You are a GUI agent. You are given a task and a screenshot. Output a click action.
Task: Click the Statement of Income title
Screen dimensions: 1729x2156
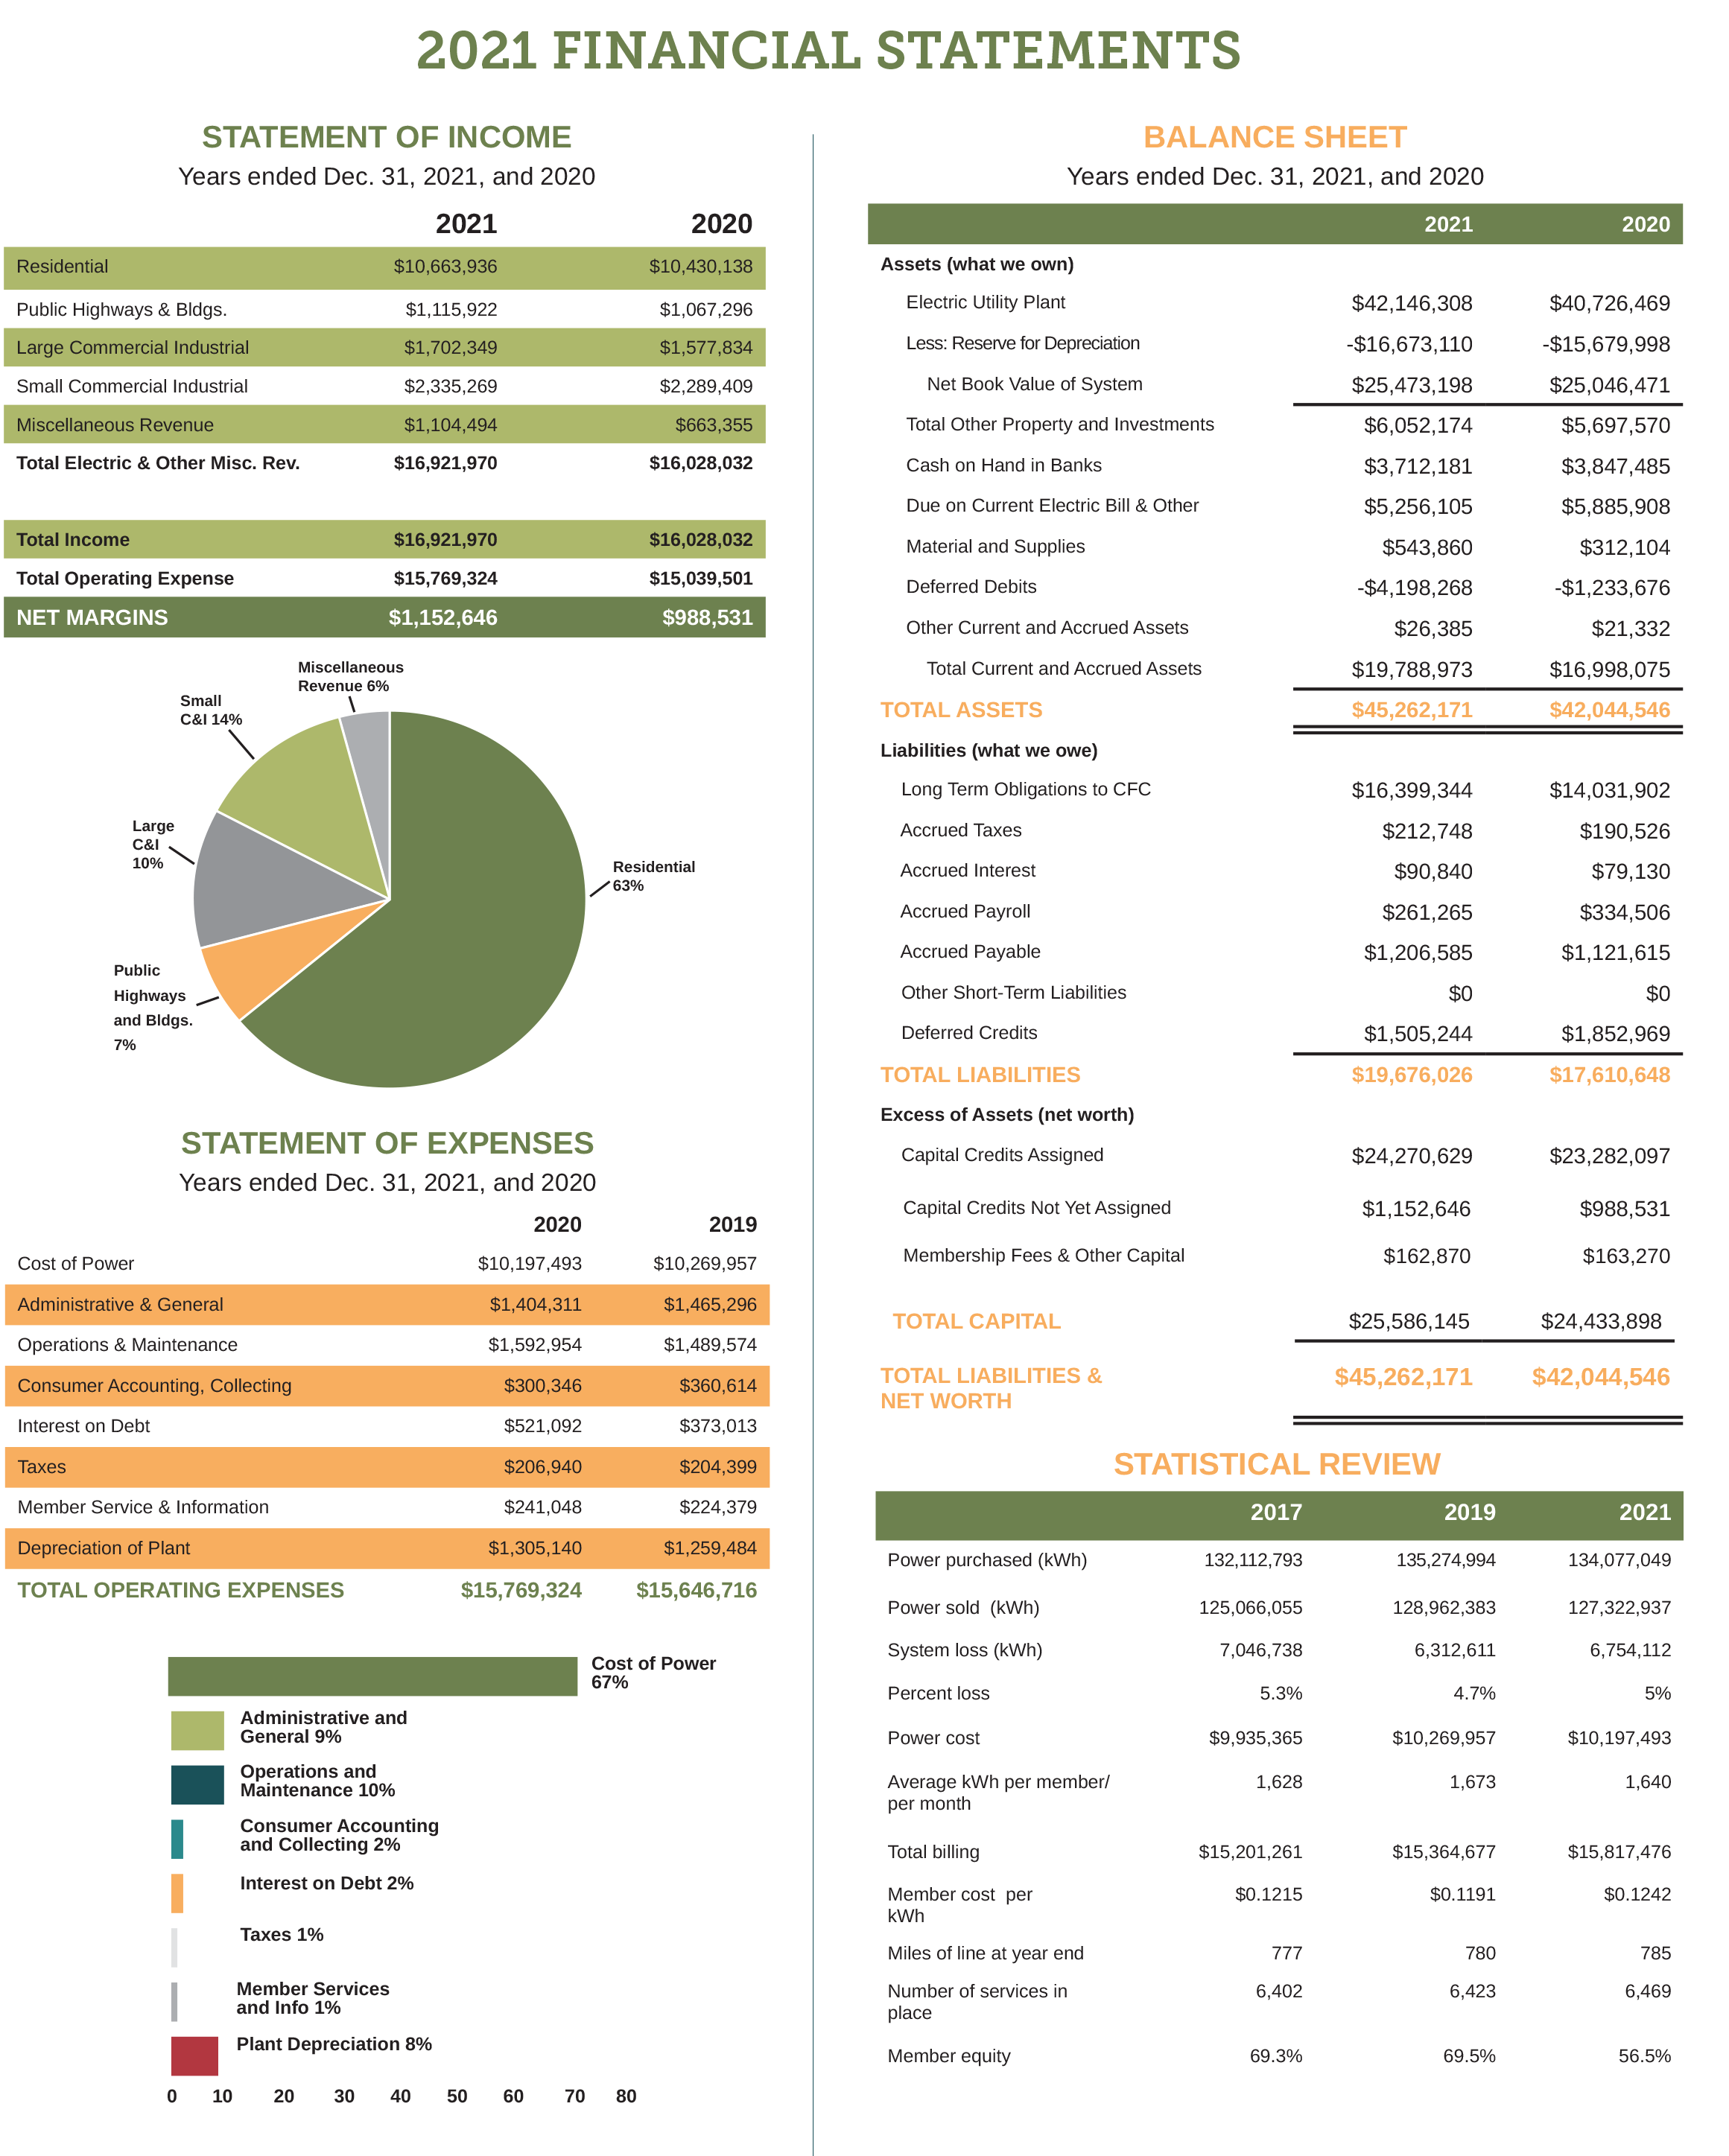point(386,137)
